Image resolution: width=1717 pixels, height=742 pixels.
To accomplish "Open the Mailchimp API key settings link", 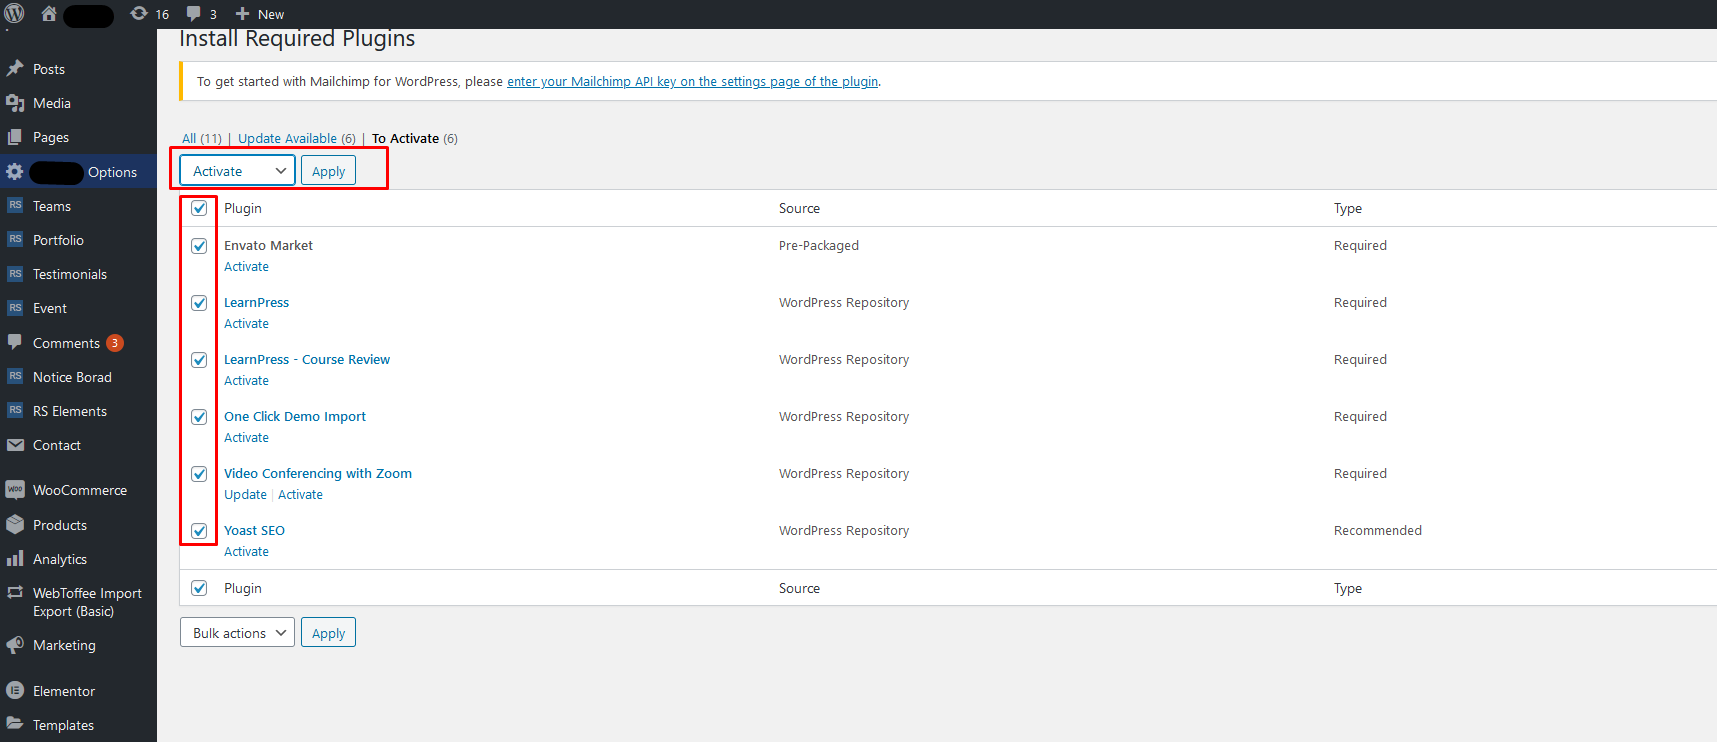I will (693, 82).
